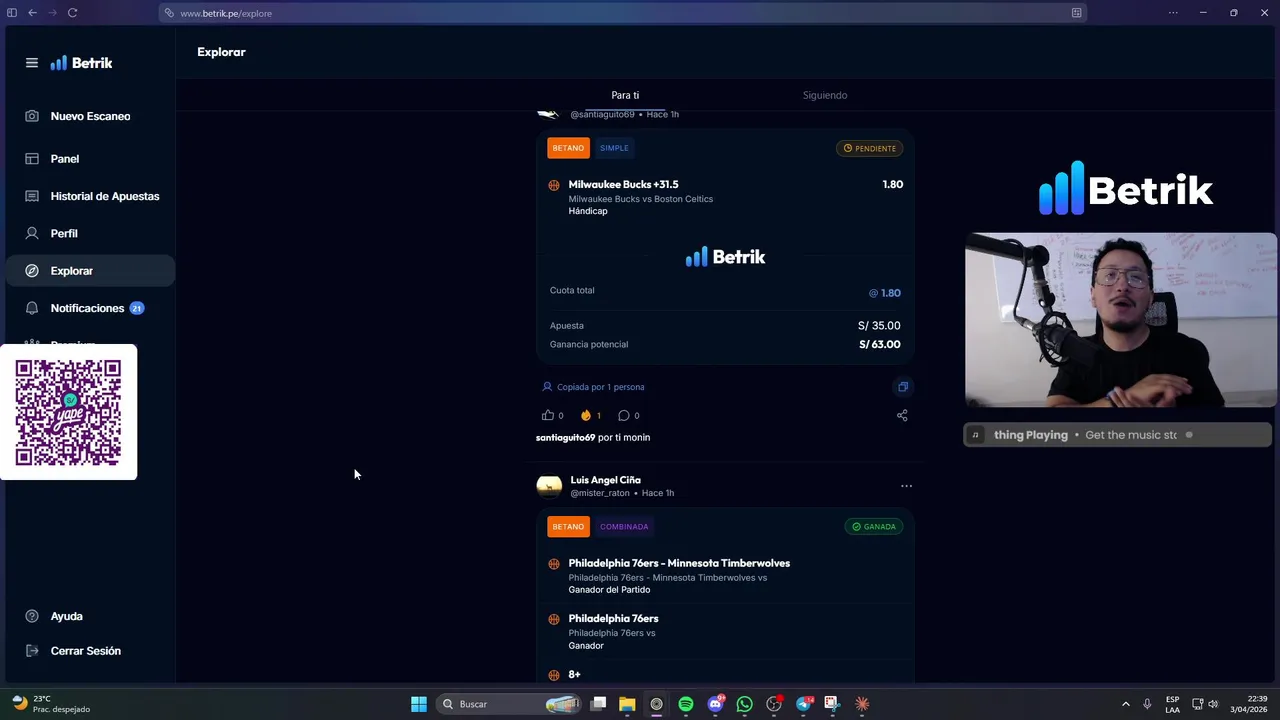Image resolution: width=1280 pixels, height=720 pixels.
Task: Open File Explorer from the taskbar
Action: [x=627, y=704]
